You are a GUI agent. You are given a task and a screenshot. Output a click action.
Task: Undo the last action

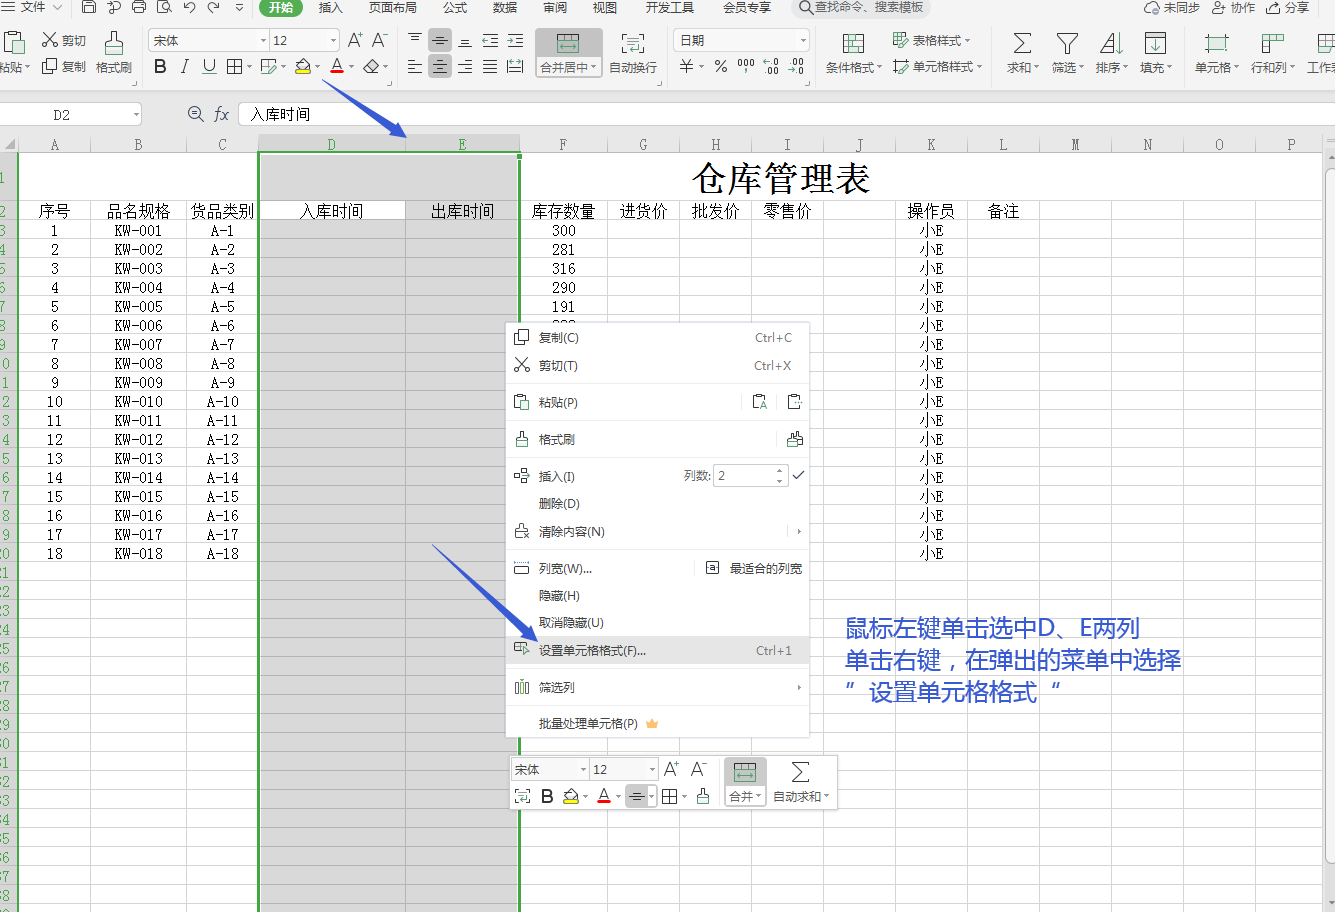coord(189,8)
